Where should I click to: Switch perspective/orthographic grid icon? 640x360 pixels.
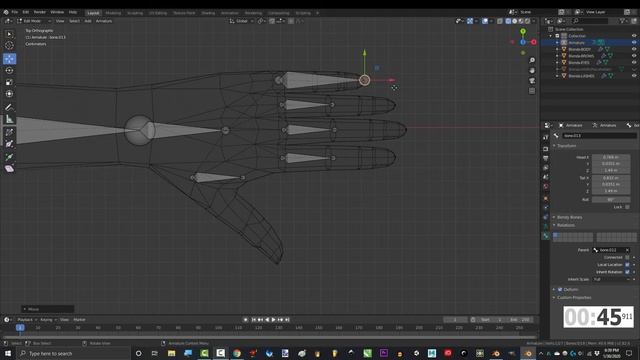pyautogui.click(x=532, y=91)
